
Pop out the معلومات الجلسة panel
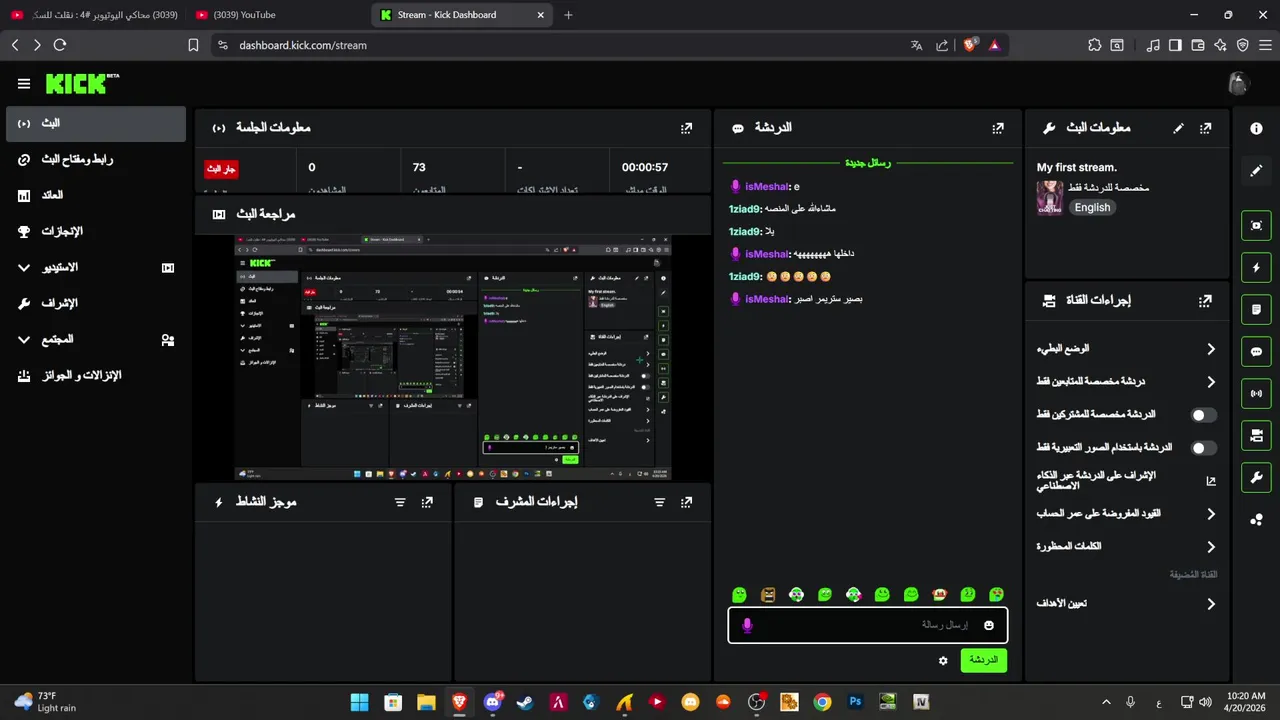pyautogui.click(x=686, y=128)
